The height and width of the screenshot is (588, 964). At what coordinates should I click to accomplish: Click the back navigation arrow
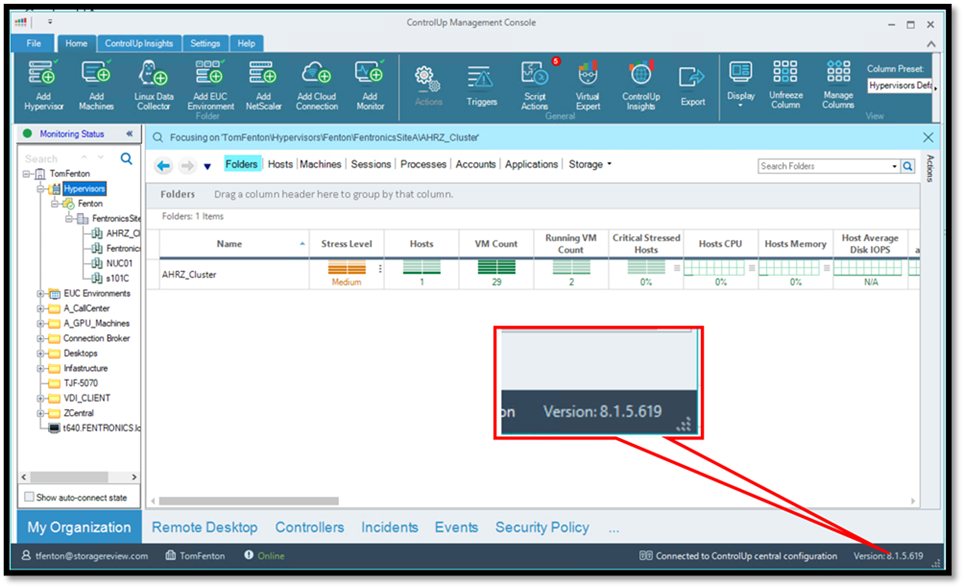(x=164, y=165)
